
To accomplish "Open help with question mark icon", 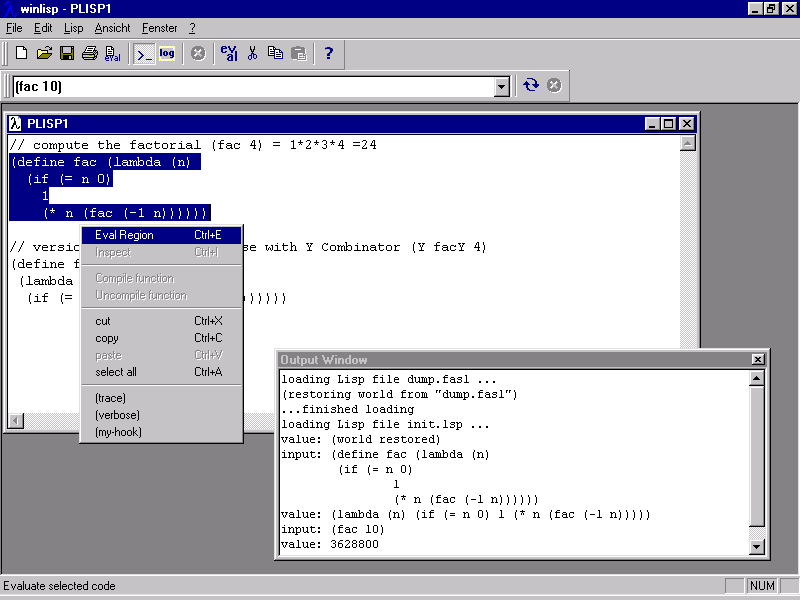I will coord(329,53).
